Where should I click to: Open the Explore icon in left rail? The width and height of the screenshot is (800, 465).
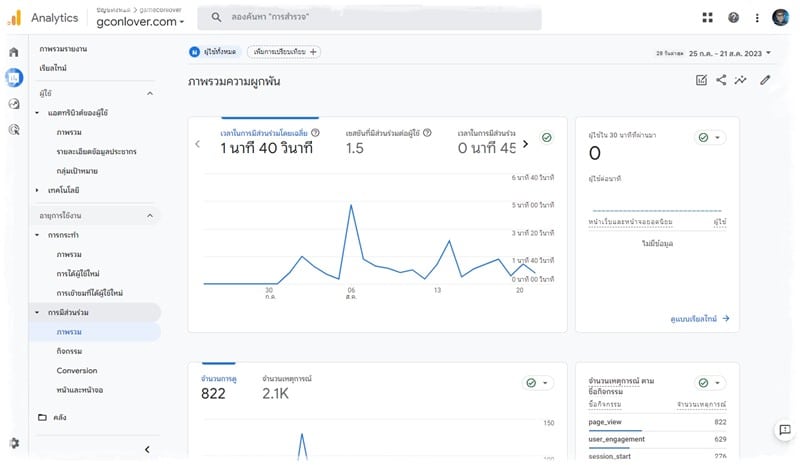pyautogui.click(x=14, y=104)
